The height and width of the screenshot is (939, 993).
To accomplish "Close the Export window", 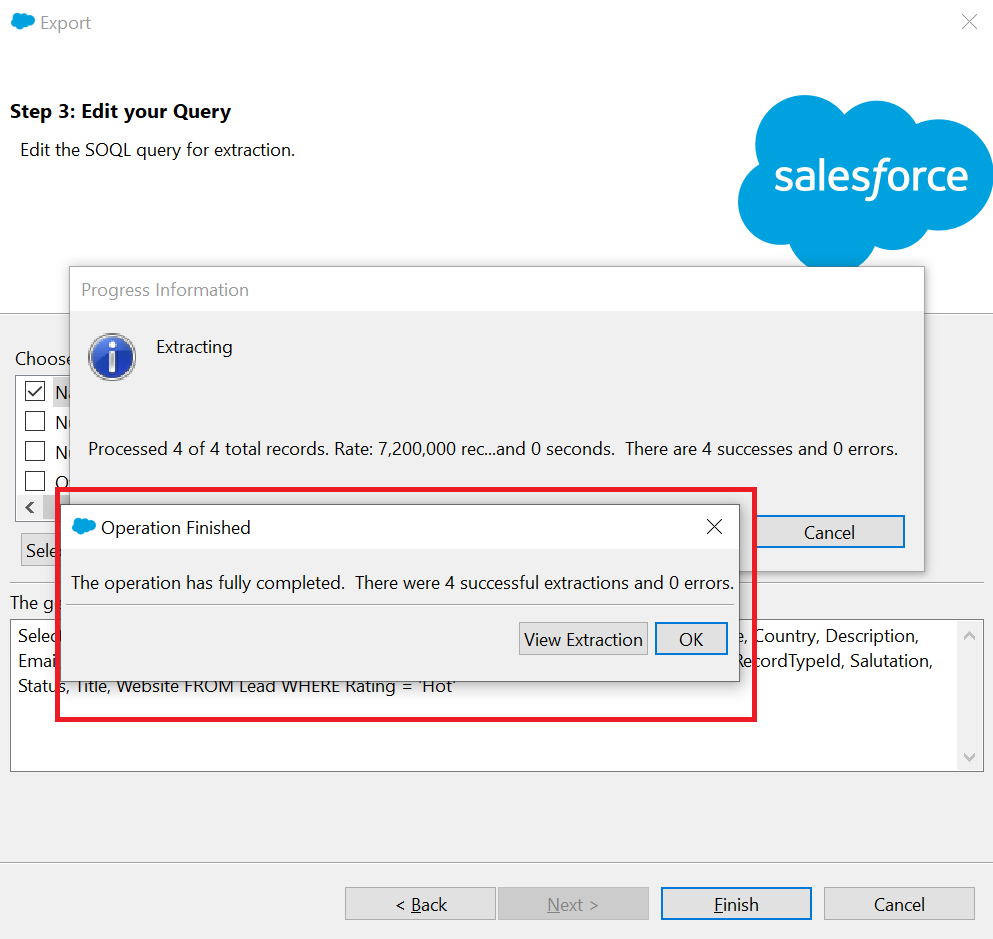I will (969, 22).
